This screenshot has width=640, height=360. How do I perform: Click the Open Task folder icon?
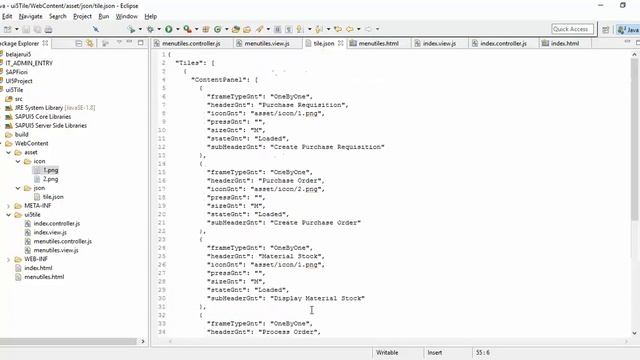tap(247, 29)
